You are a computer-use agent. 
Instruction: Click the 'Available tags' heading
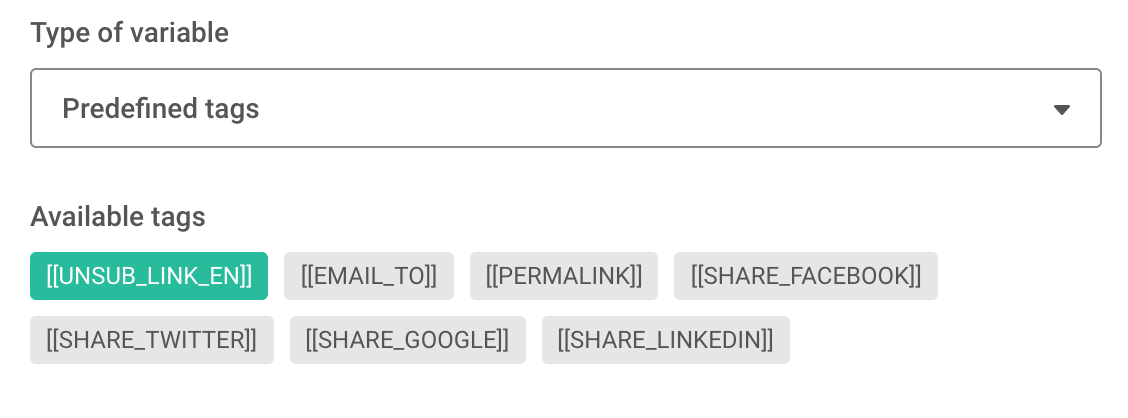tap(118, 217)
